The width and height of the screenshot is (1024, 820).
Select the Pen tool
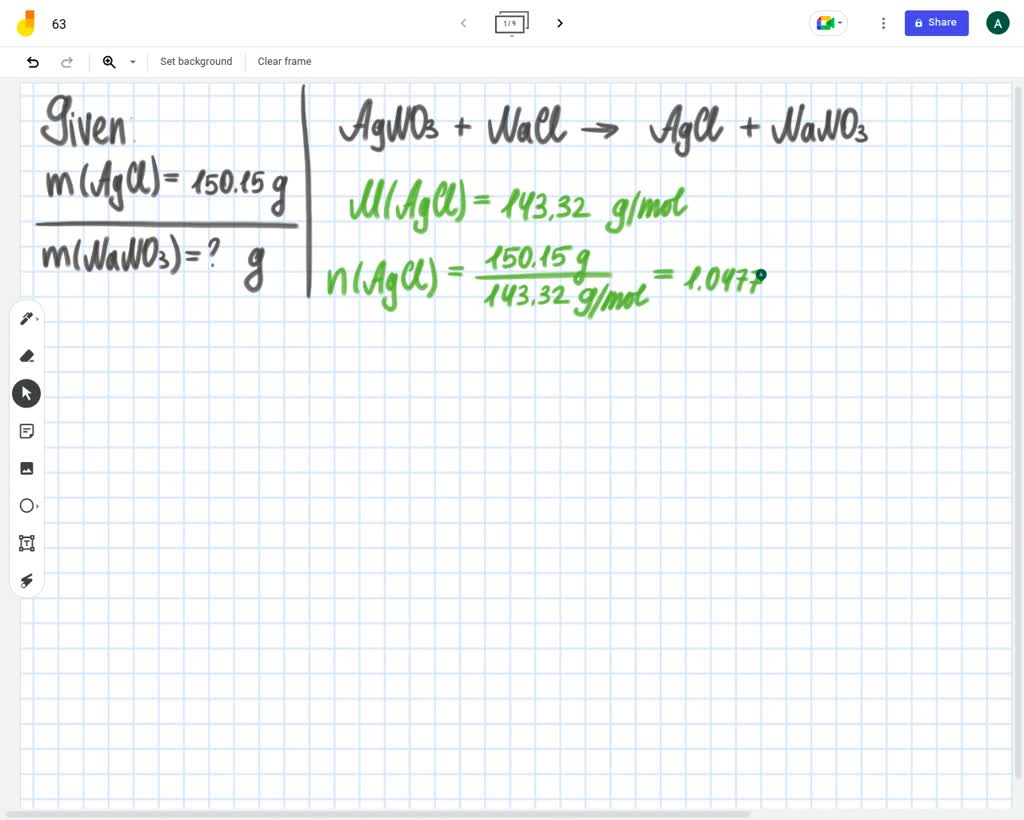click(25, 318)
